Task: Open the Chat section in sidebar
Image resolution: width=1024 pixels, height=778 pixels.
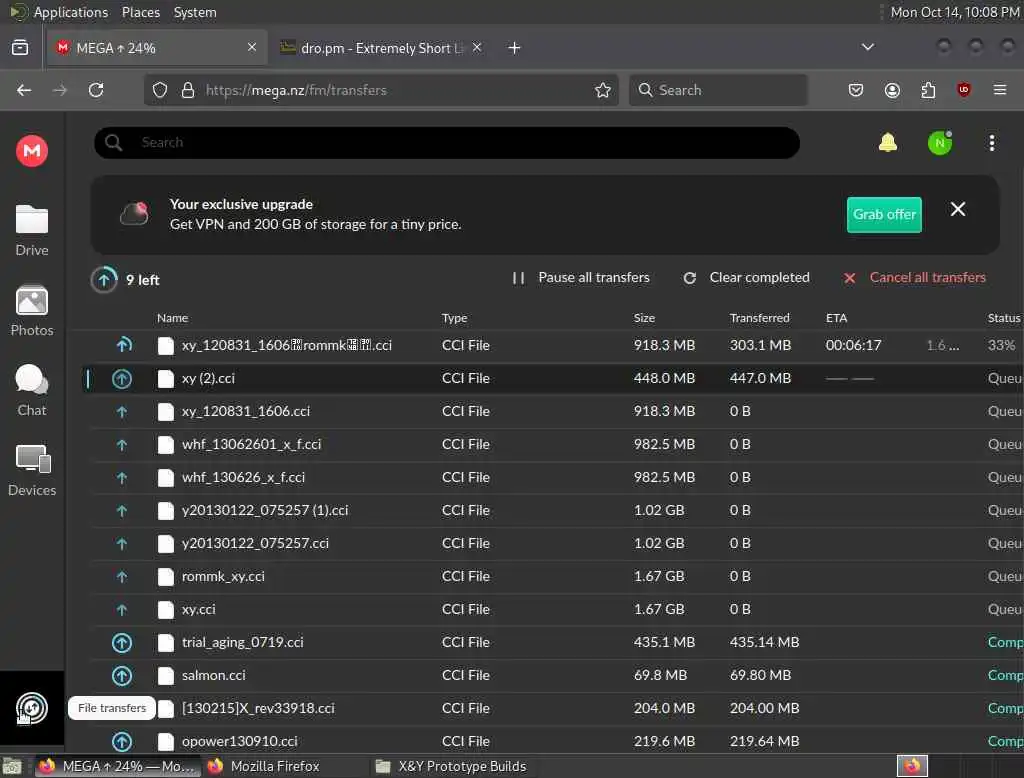Action: click(31, 391)
